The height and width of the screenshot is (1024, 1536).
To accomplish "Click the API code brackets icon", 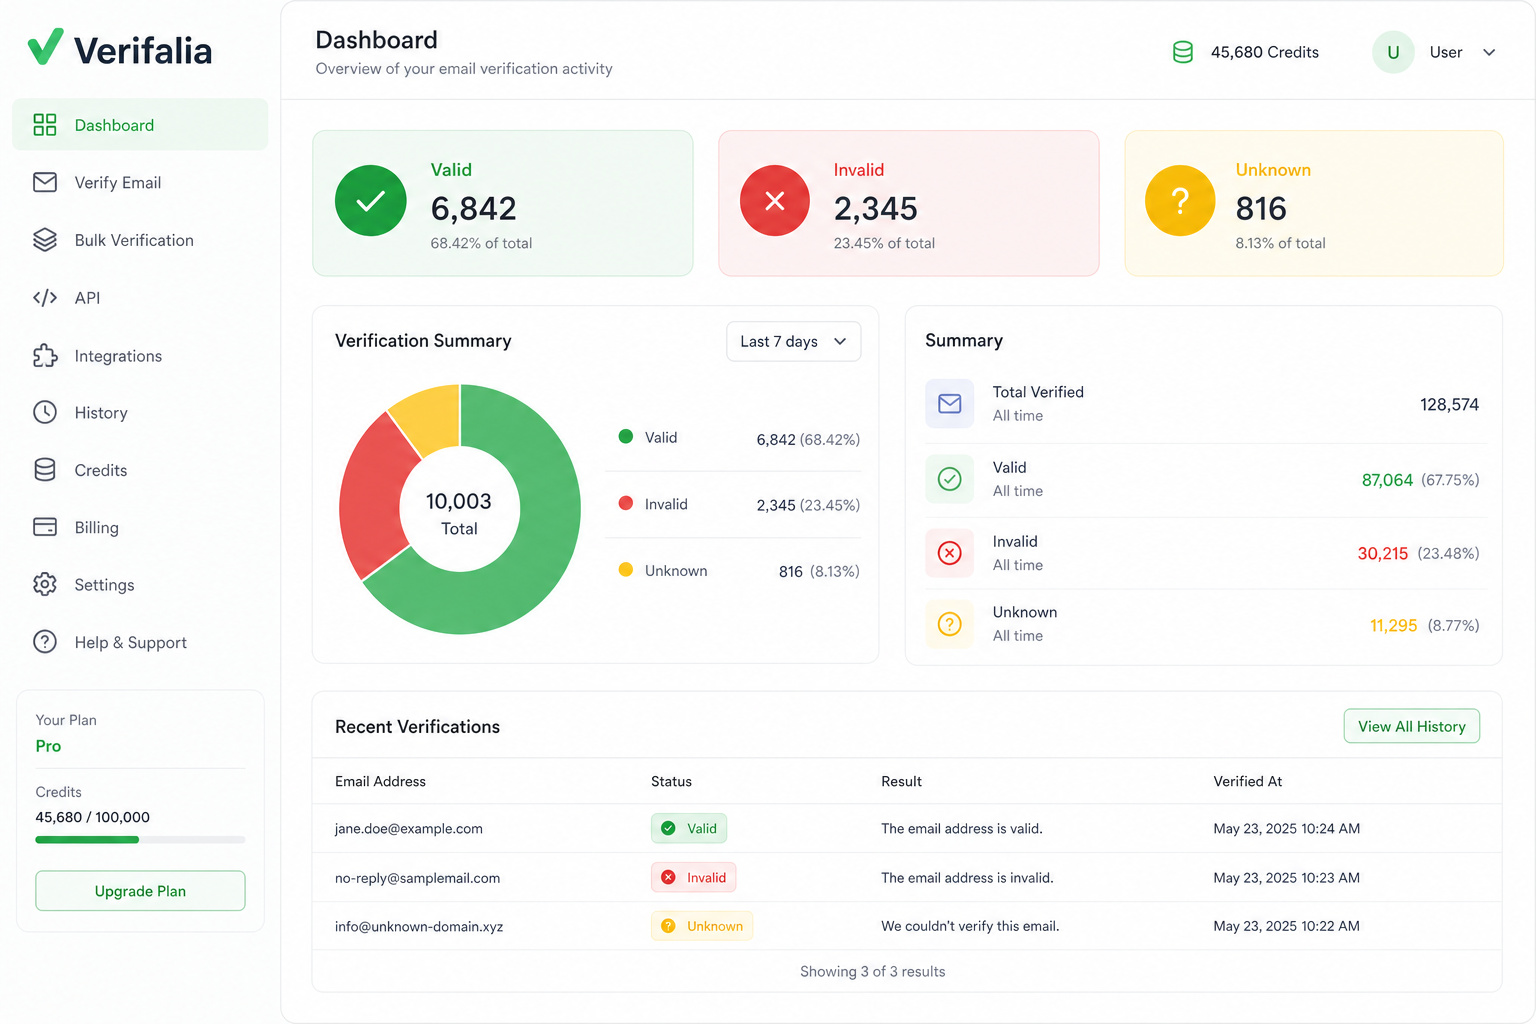I will point(45,298).
